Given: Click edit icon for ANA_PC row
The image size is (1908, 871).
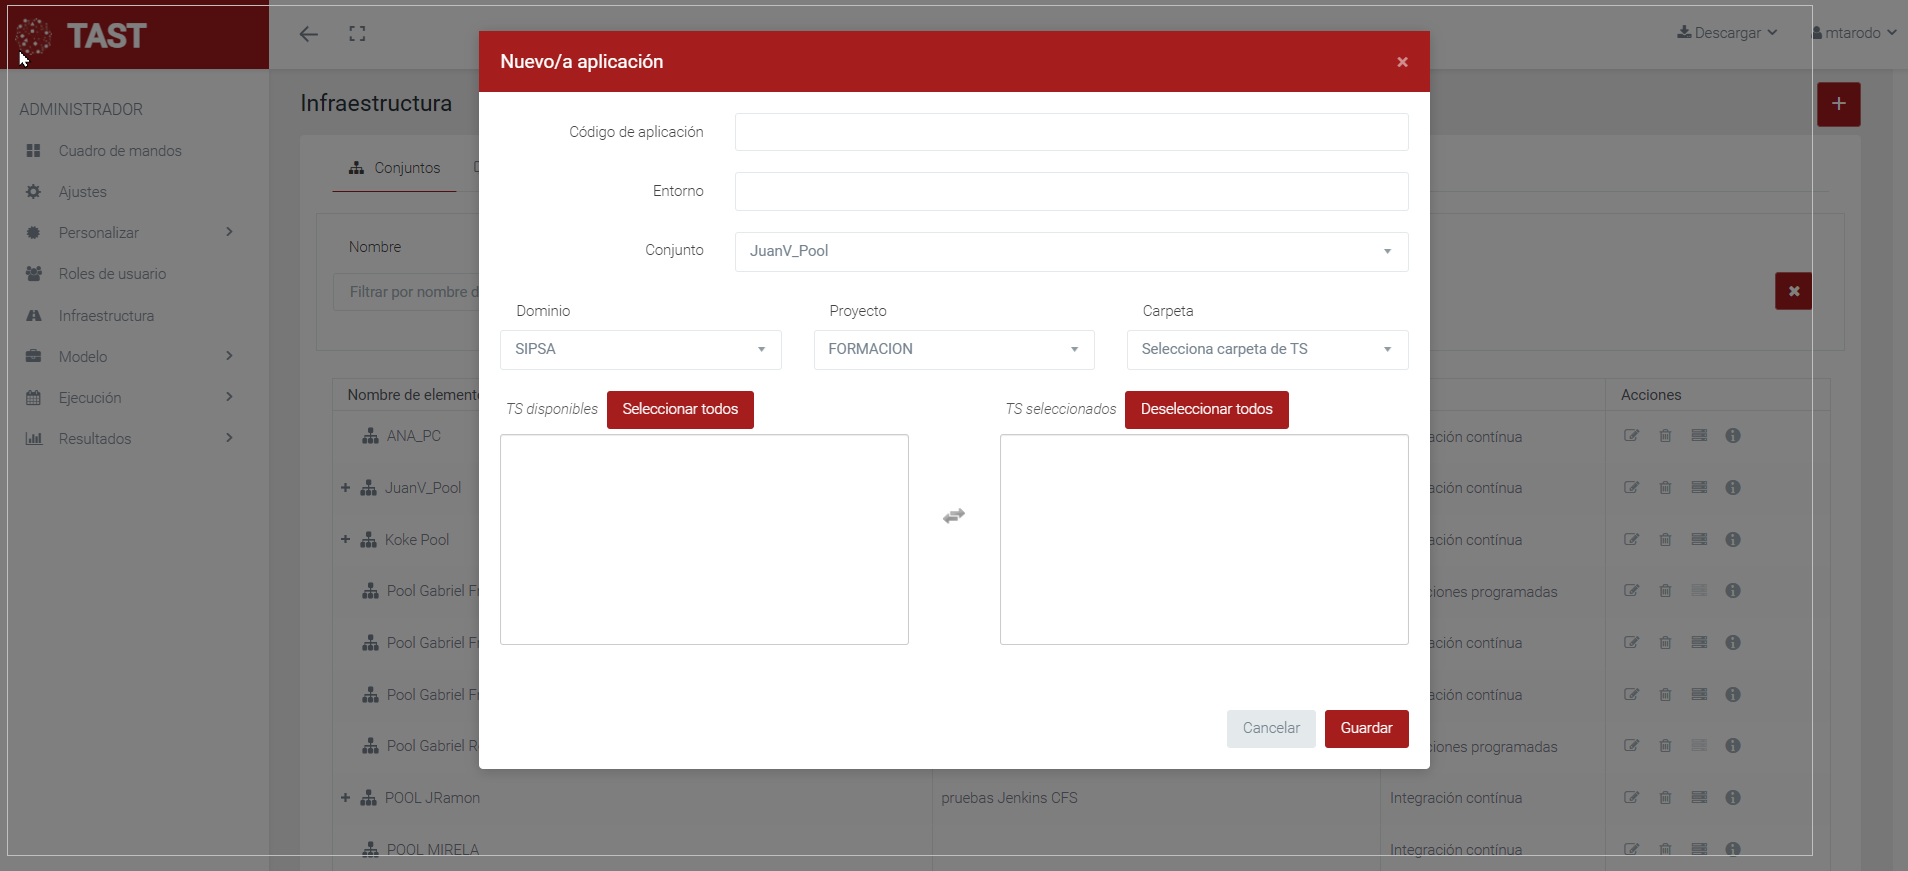Looking at the screenshot, I should pos(1631,436).
